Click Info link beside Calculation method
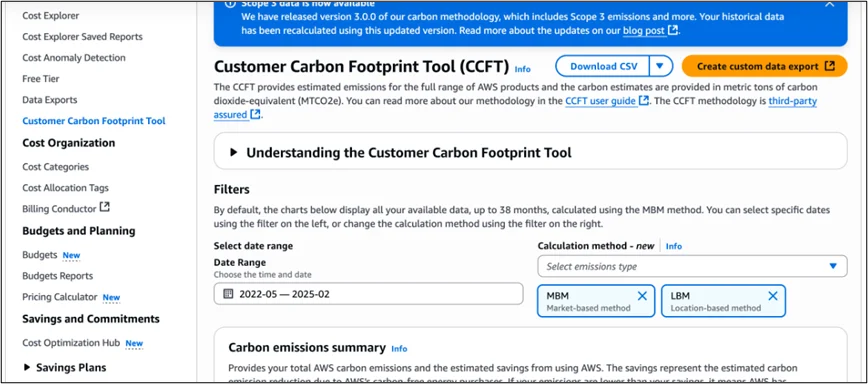The height and width of the screenshot is (384, 868). coord(674,246)
